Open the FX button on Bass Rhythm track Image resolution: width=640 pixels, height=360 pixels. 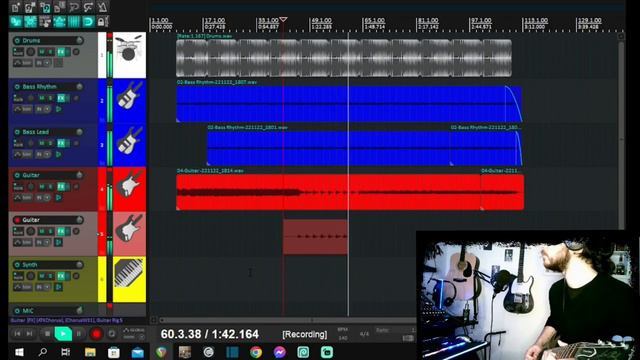coord(61,98)
